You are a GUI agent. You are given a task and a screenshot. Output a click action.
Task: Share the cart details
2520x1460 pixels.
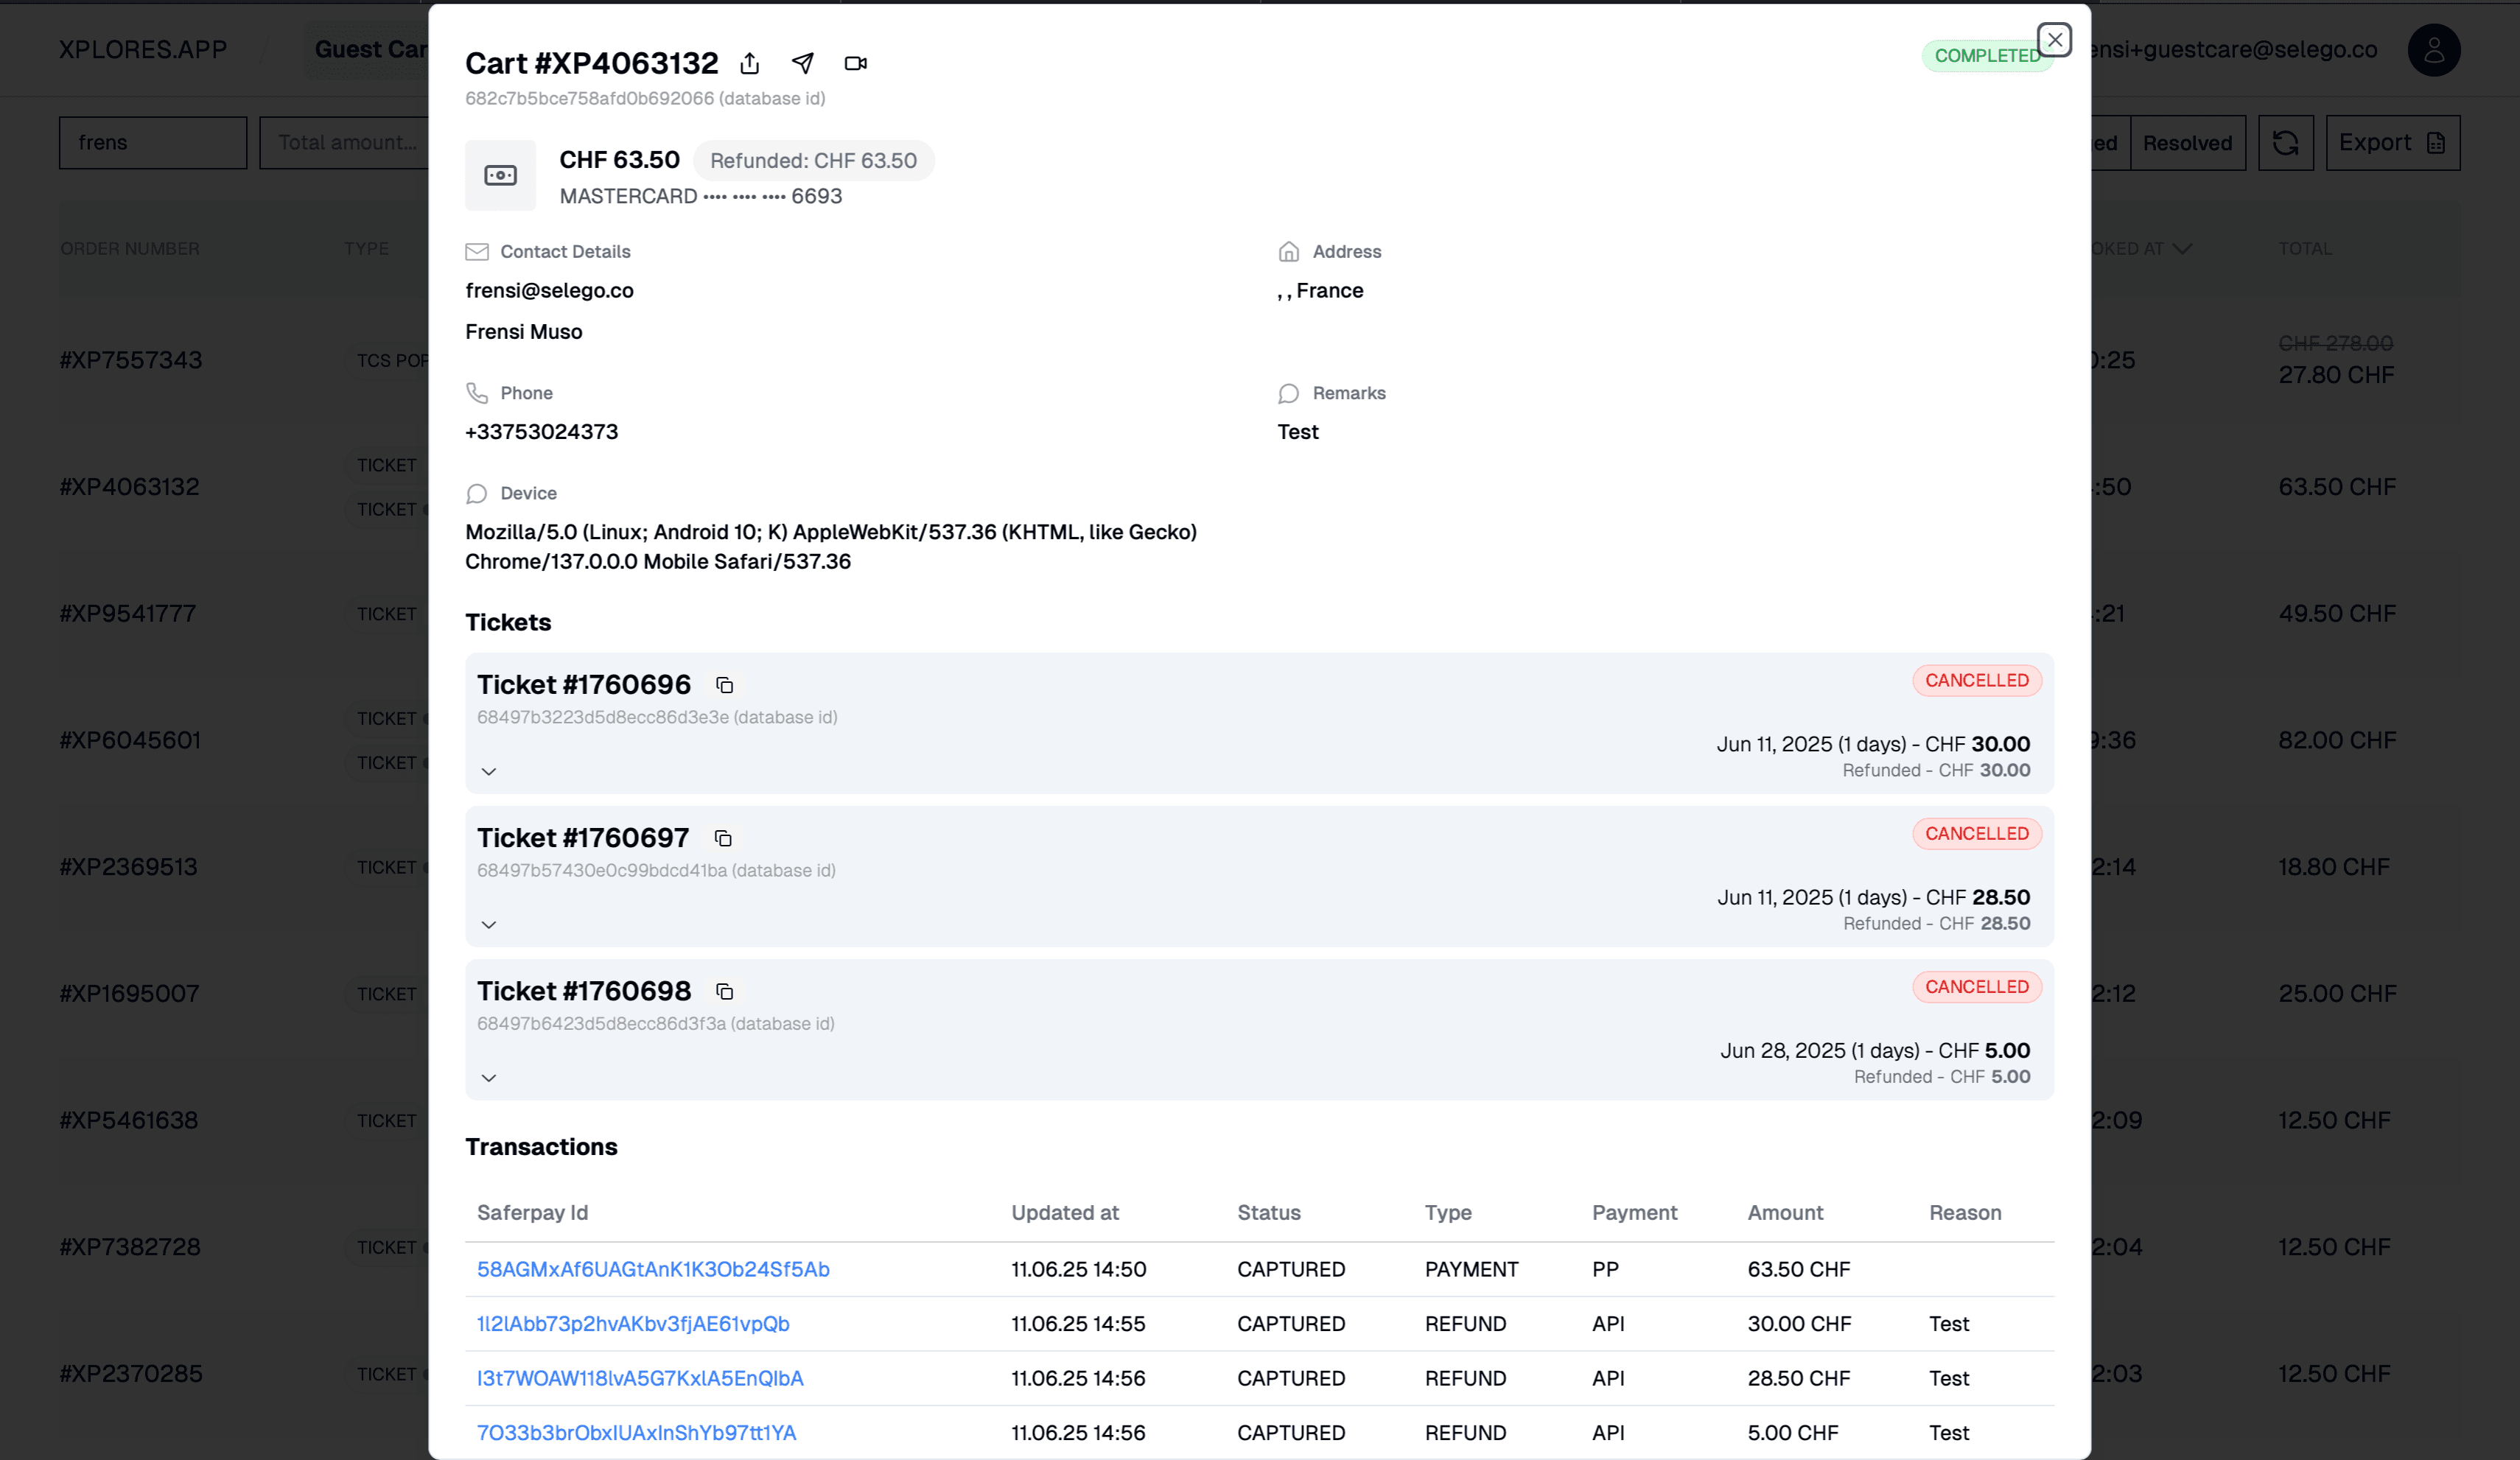click(x=750, y=62)
